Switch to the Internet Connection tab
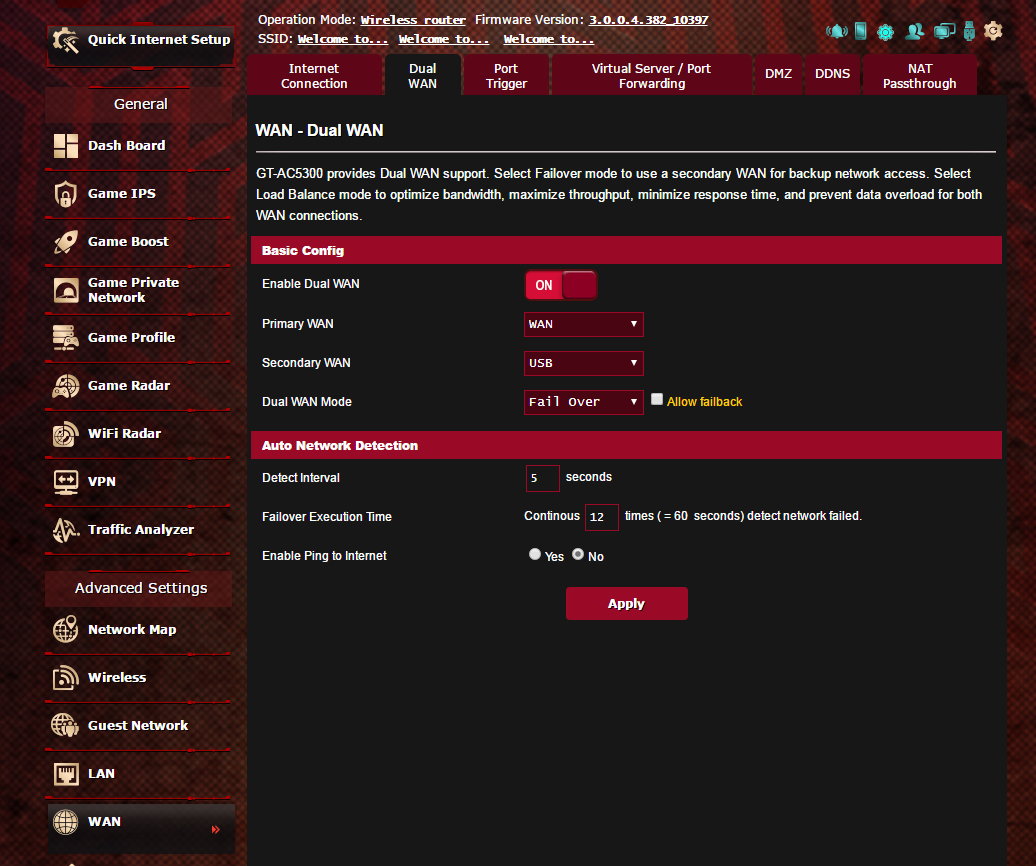The width and height of the screenshot is (1036, 866). click(314, 76)
